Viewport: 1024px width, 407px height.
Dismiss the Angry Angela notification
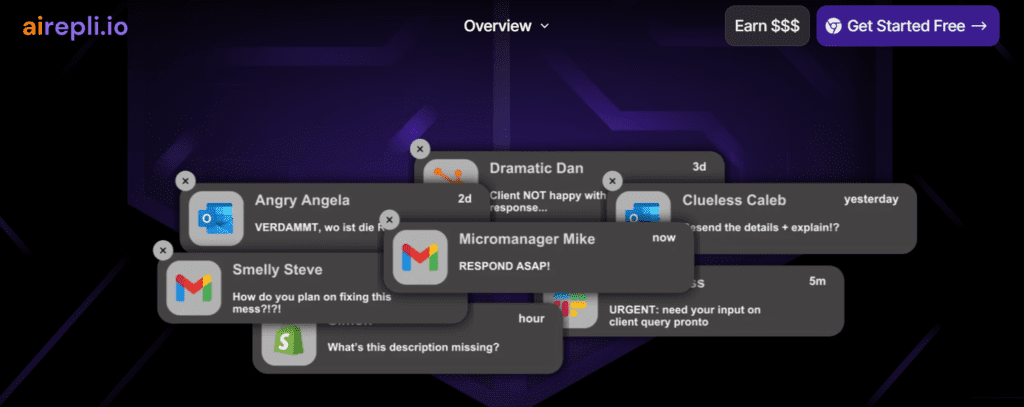[x=185, y=180]
